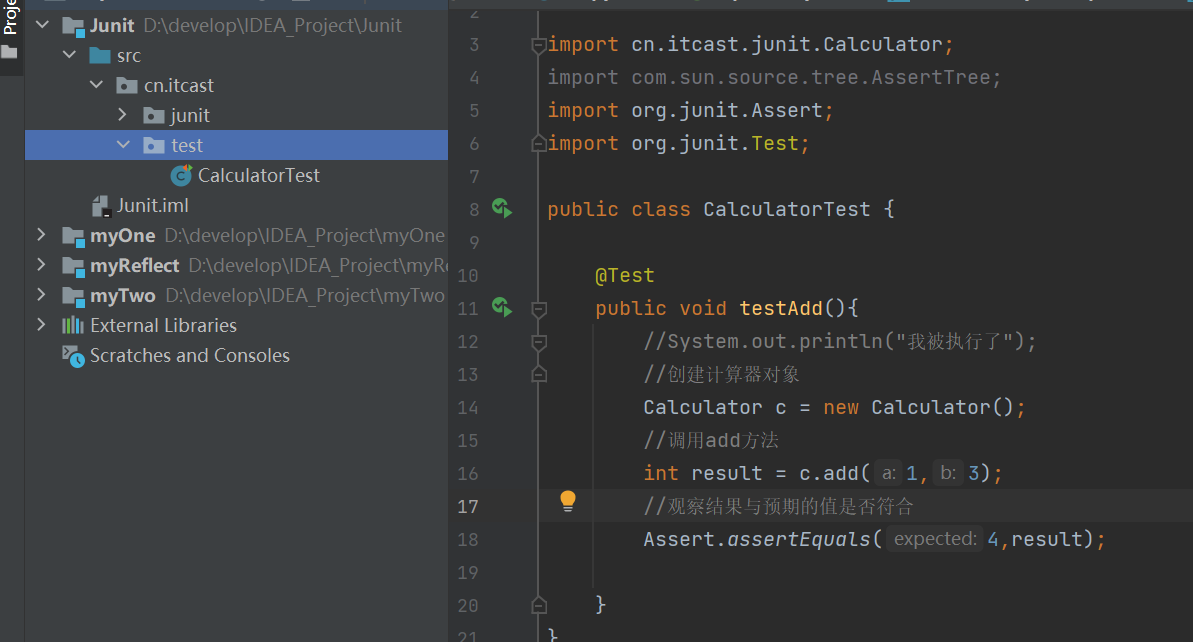
Task: Select CalculatorTest in the project tree
Action: [x=258, y=175]
